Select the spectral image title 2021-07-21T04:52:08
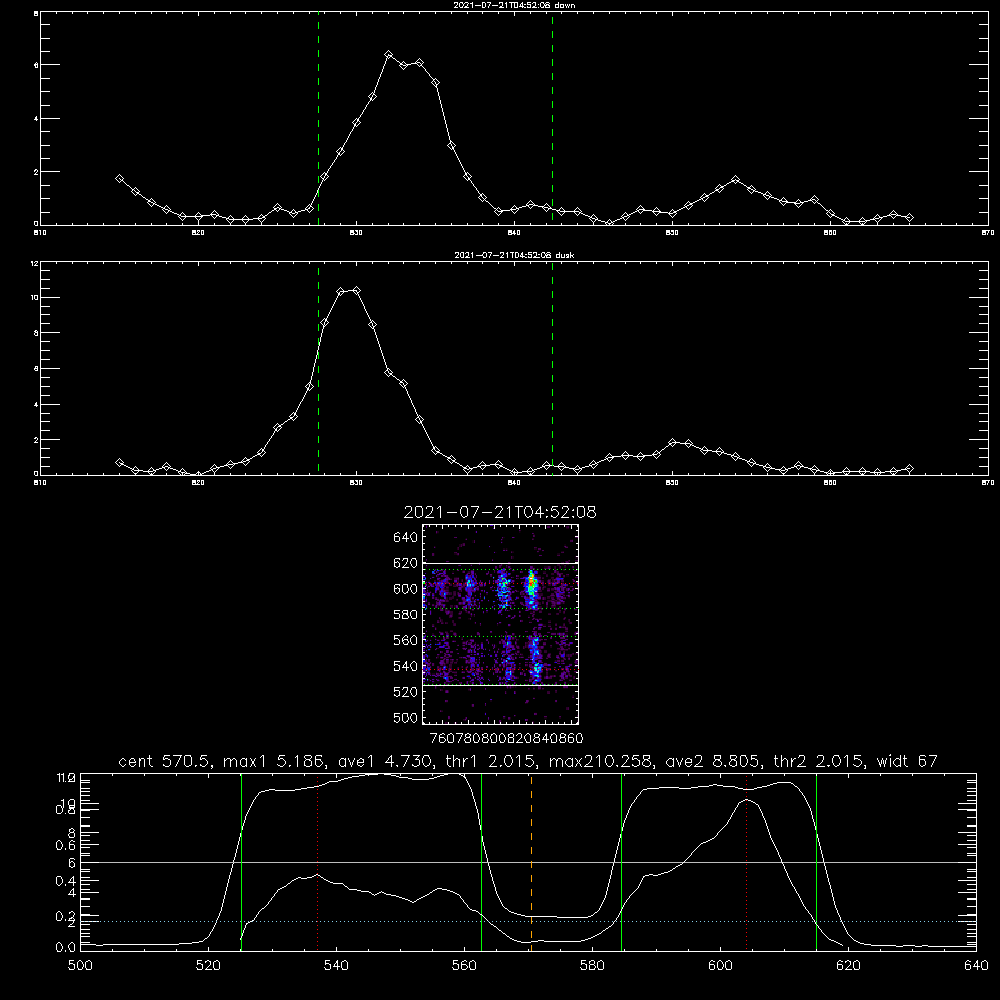 coord(500,512)
